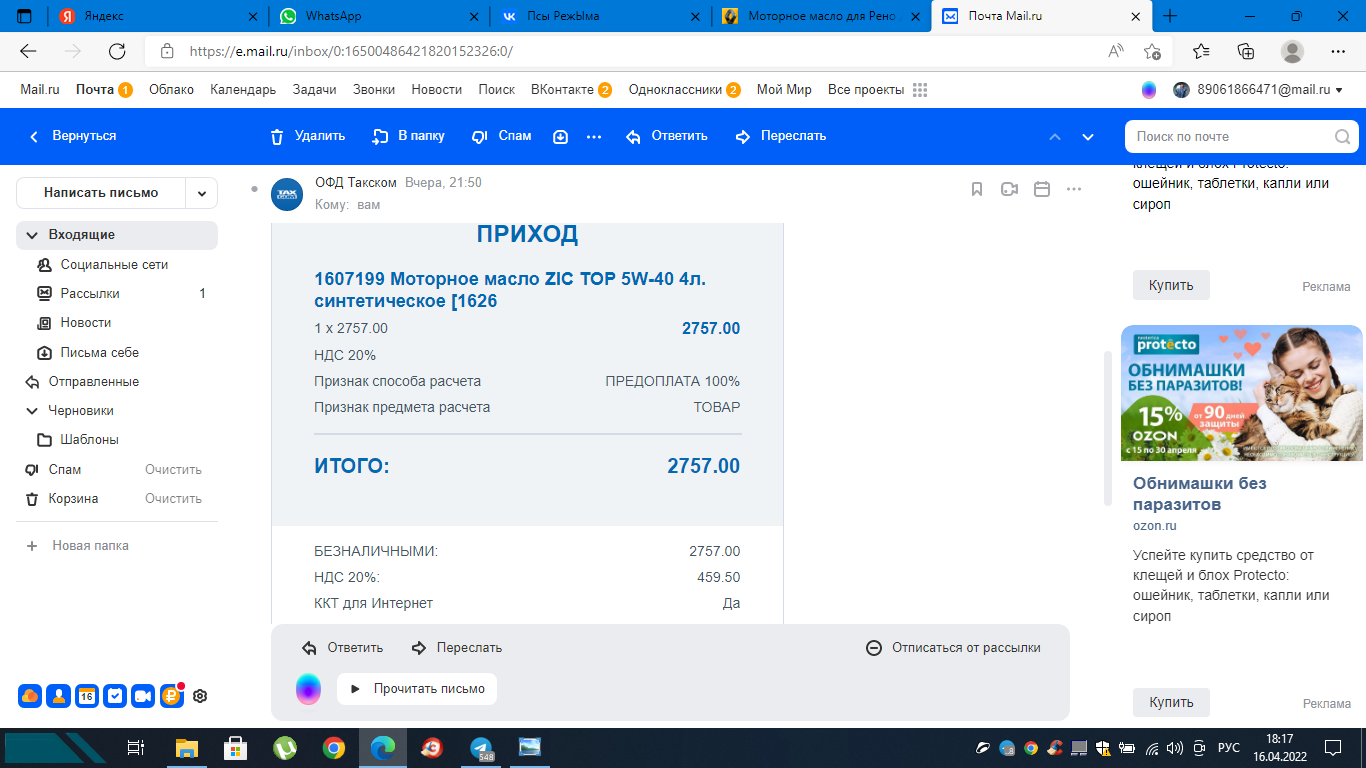Screen dimensions: 1366x768
Task: Open the three-dot more actions in blue toolbar
Action: [594, 136]
